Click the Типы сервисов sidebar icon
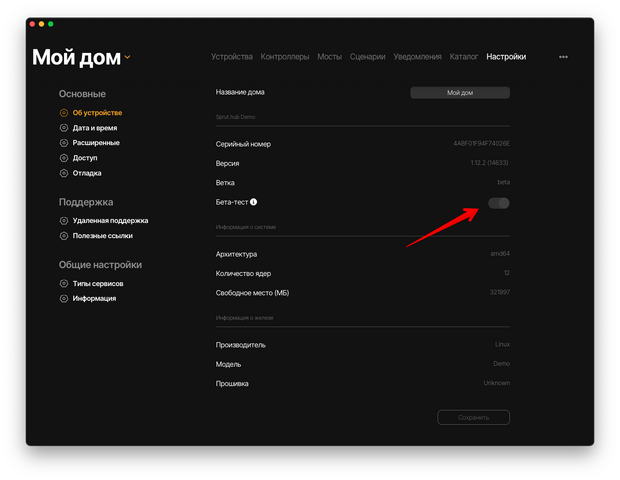Image resolution: width=620 pixels, height=480 pixels. pyautogui.click(x=64, y=284)
